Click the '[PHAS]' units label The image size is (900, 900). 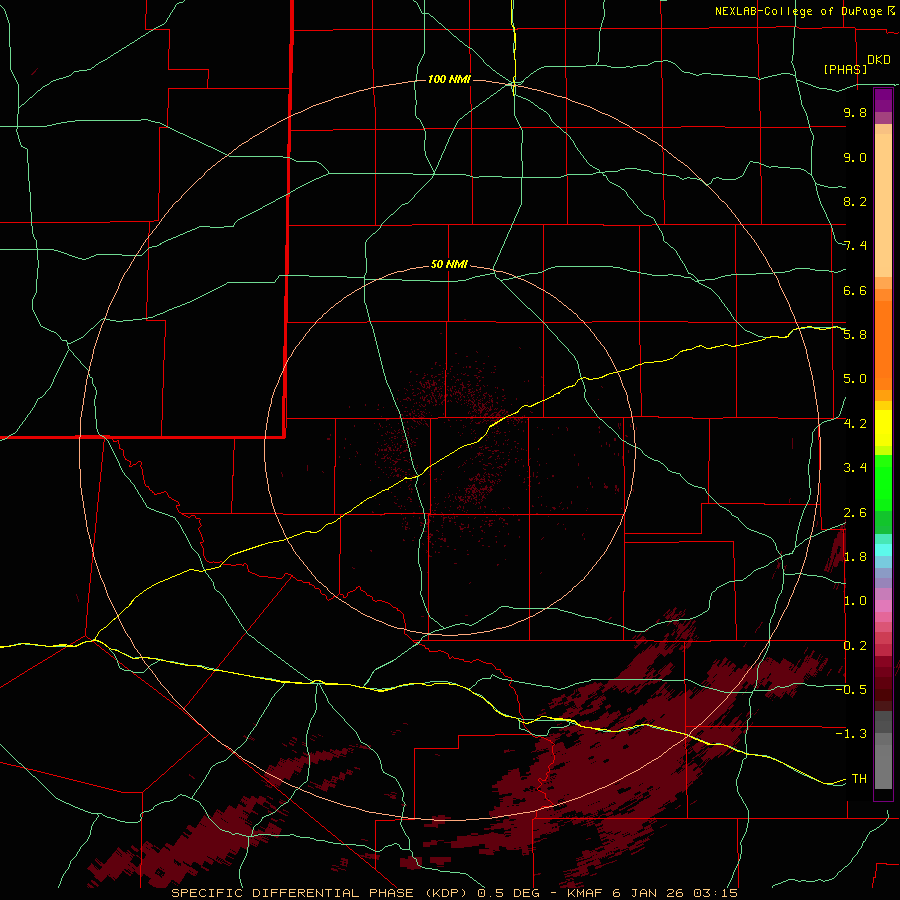coord(845,69)
